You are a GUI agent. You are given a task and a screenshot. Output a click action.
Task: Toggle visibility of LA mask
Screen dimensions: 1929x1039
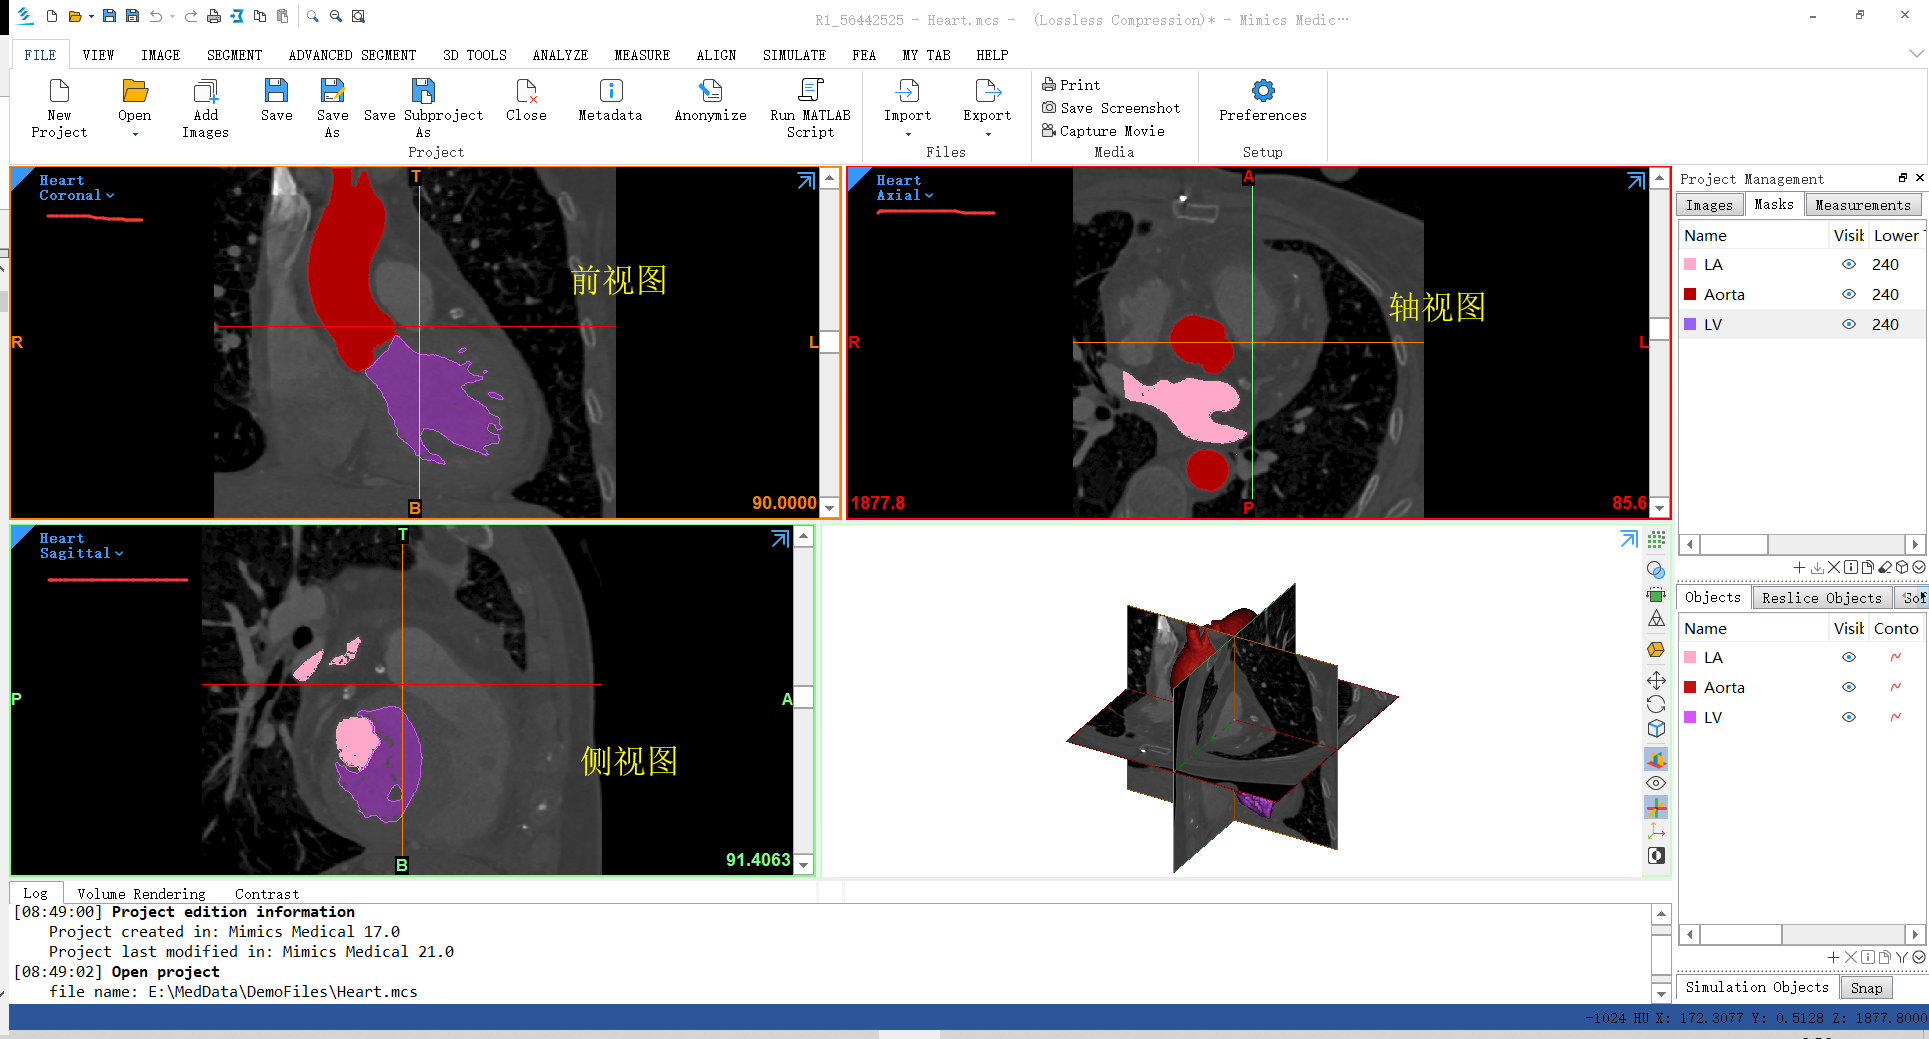coord(1849,264)
